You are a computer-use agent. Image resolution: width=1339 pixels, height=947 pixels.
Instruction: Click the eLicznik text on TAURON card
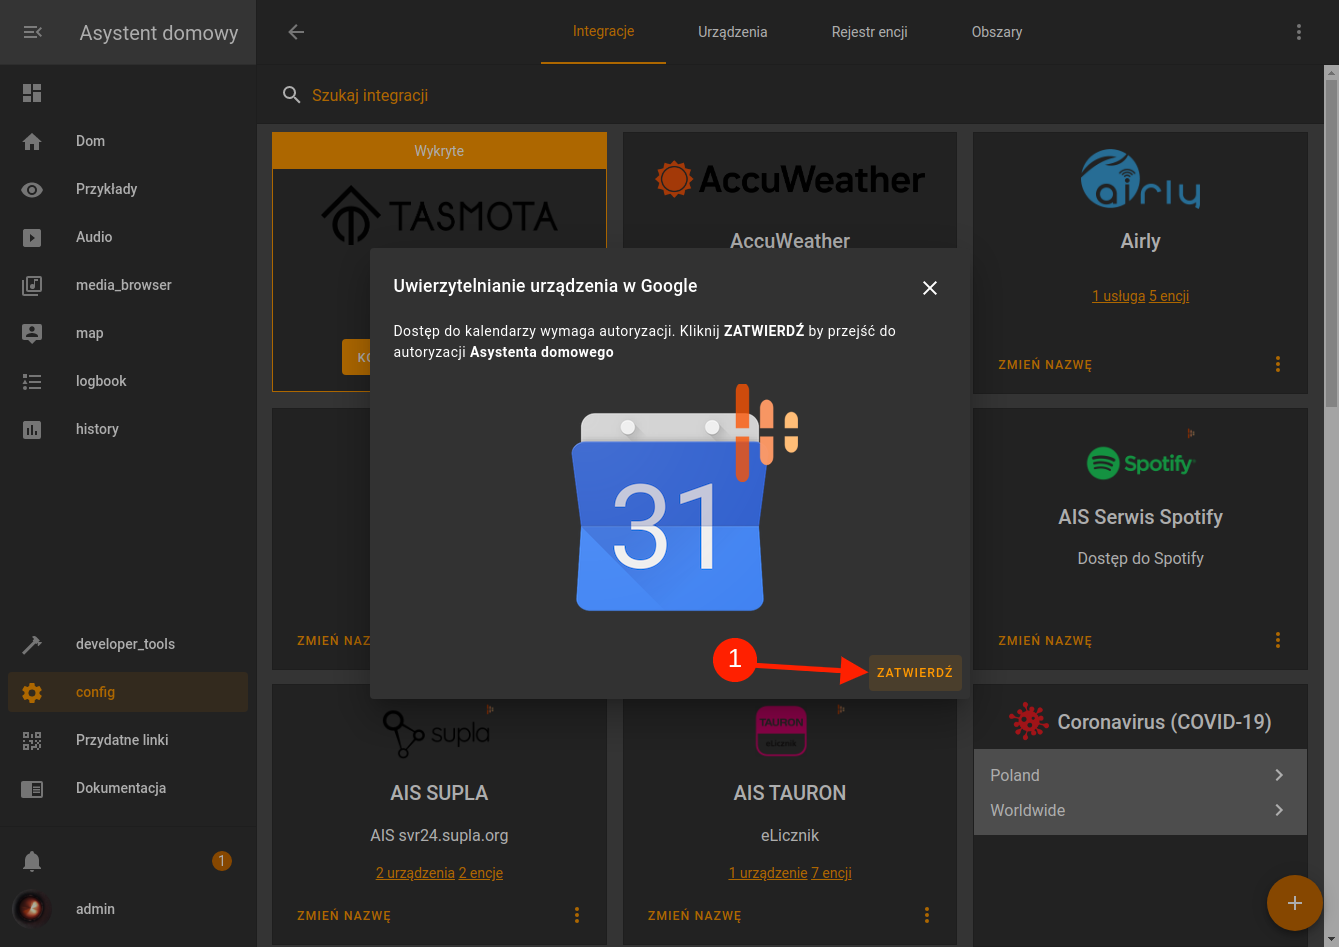[x=790, y=835]
